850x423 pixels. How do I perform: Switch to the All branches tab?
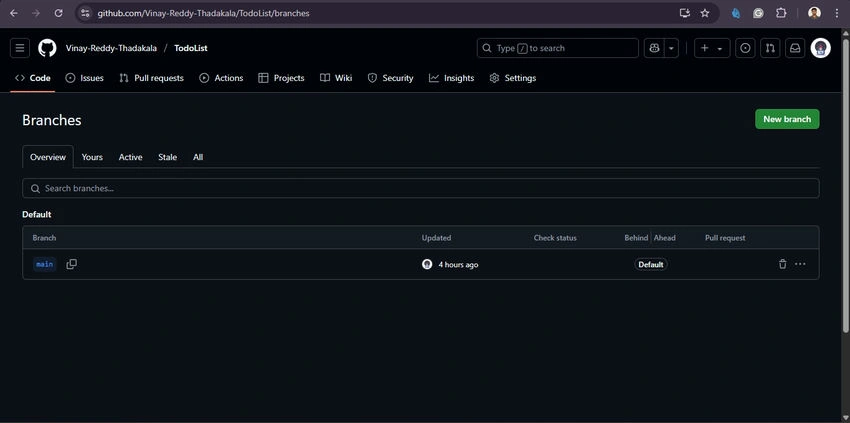point(198,157)
